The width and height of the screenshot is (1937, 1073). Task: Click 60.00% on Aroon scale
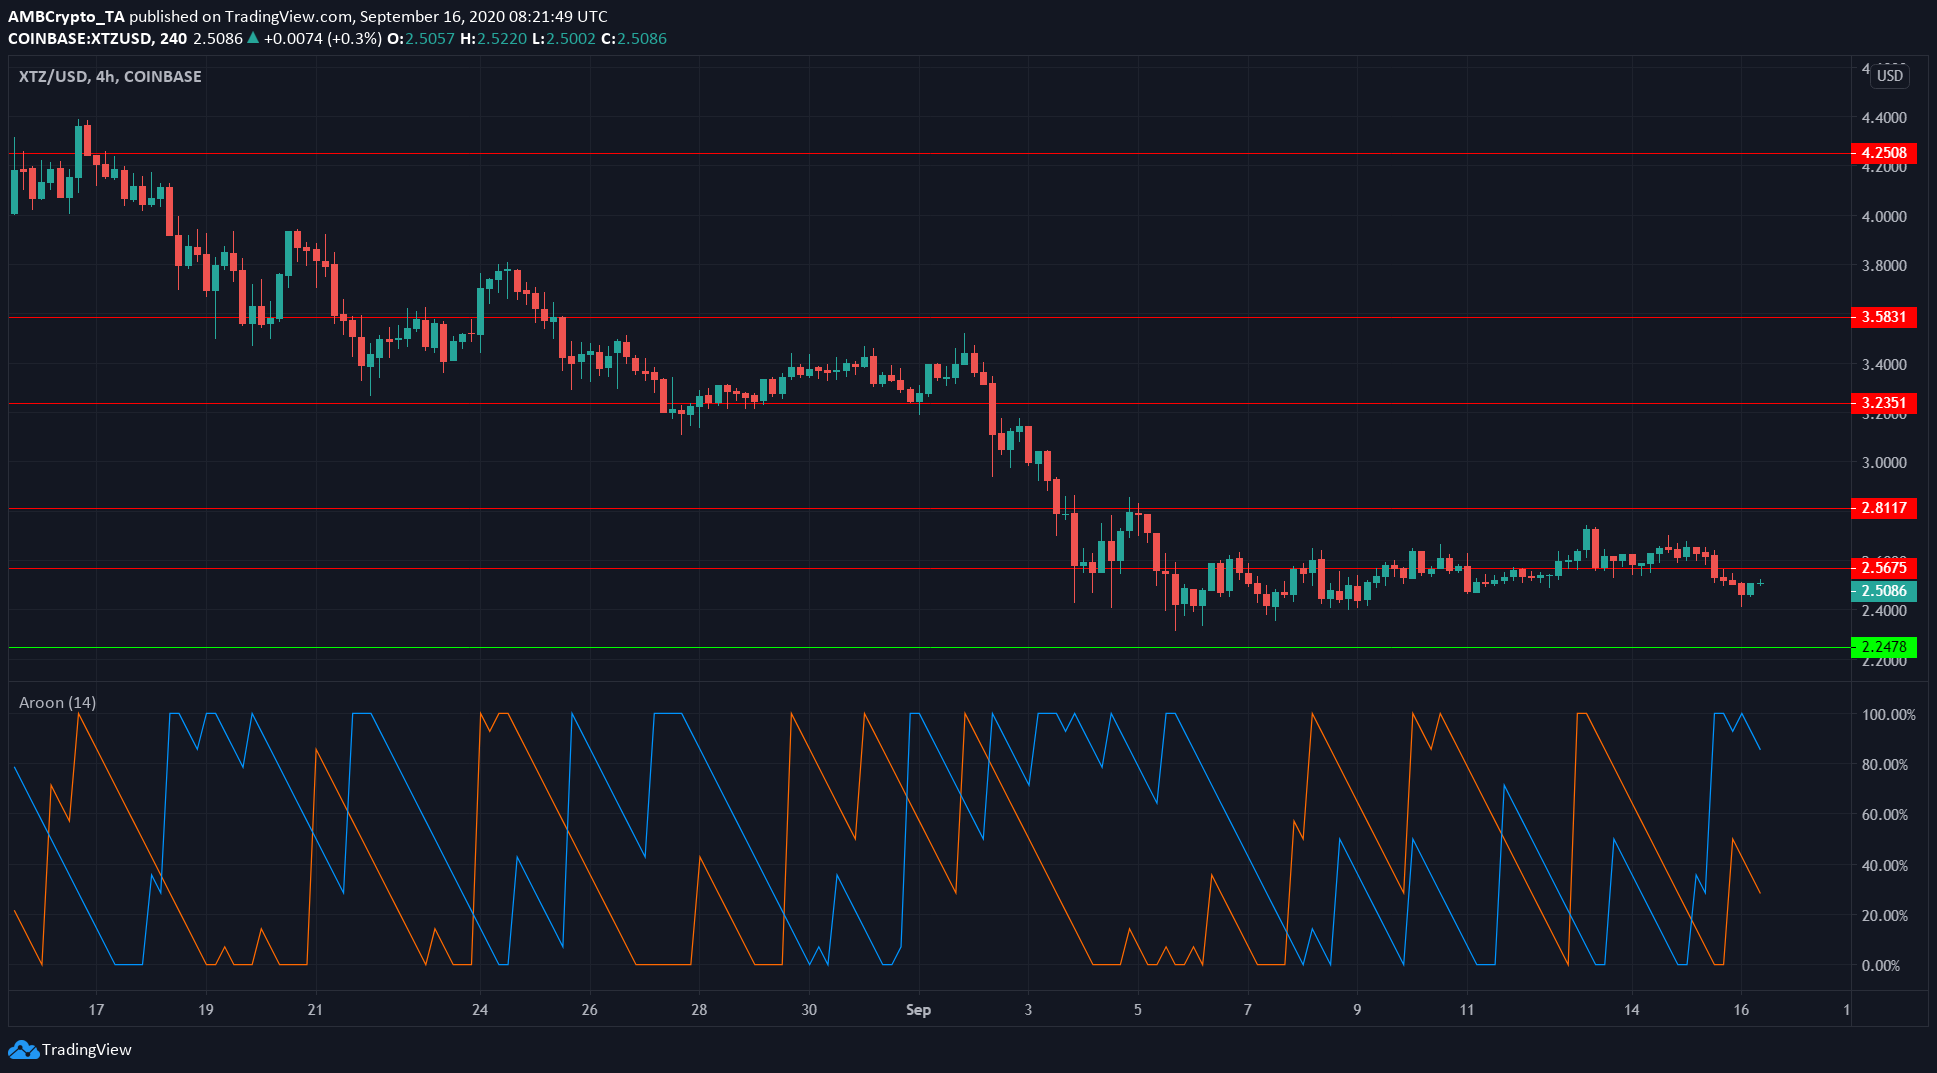[x=1884, y=815]
